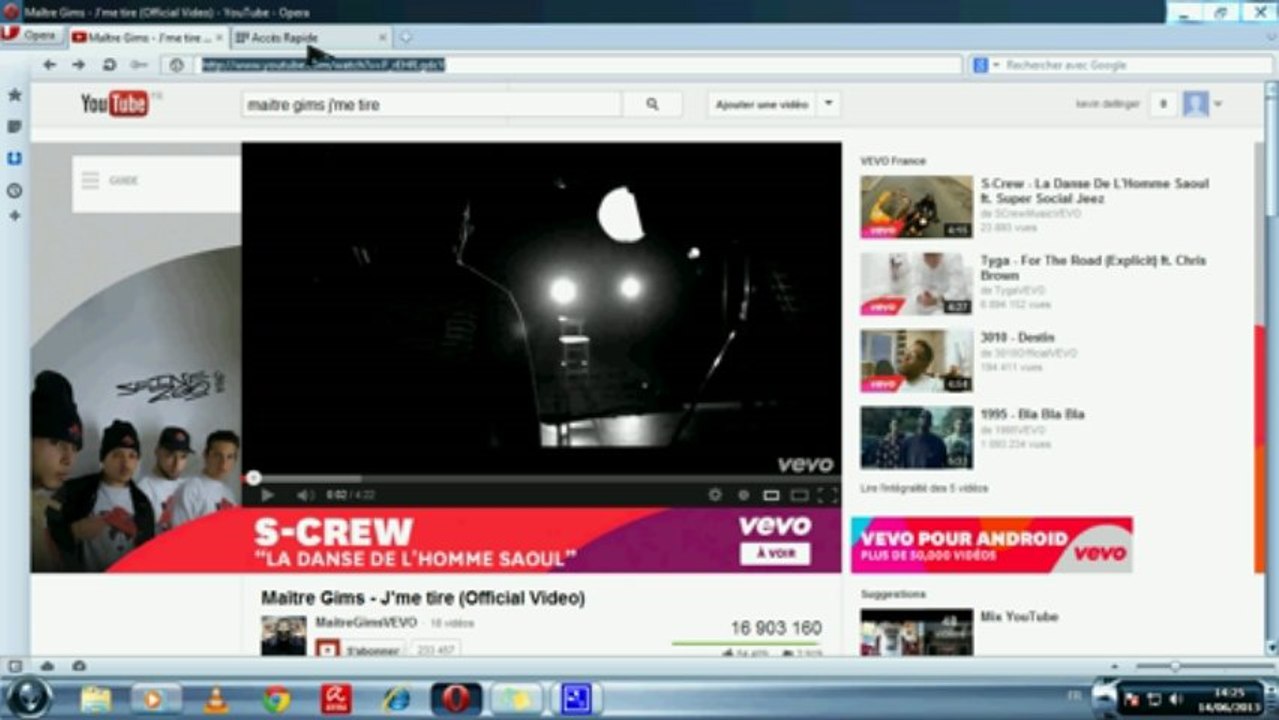Click the video progress bar

click(x=540, y=478)
